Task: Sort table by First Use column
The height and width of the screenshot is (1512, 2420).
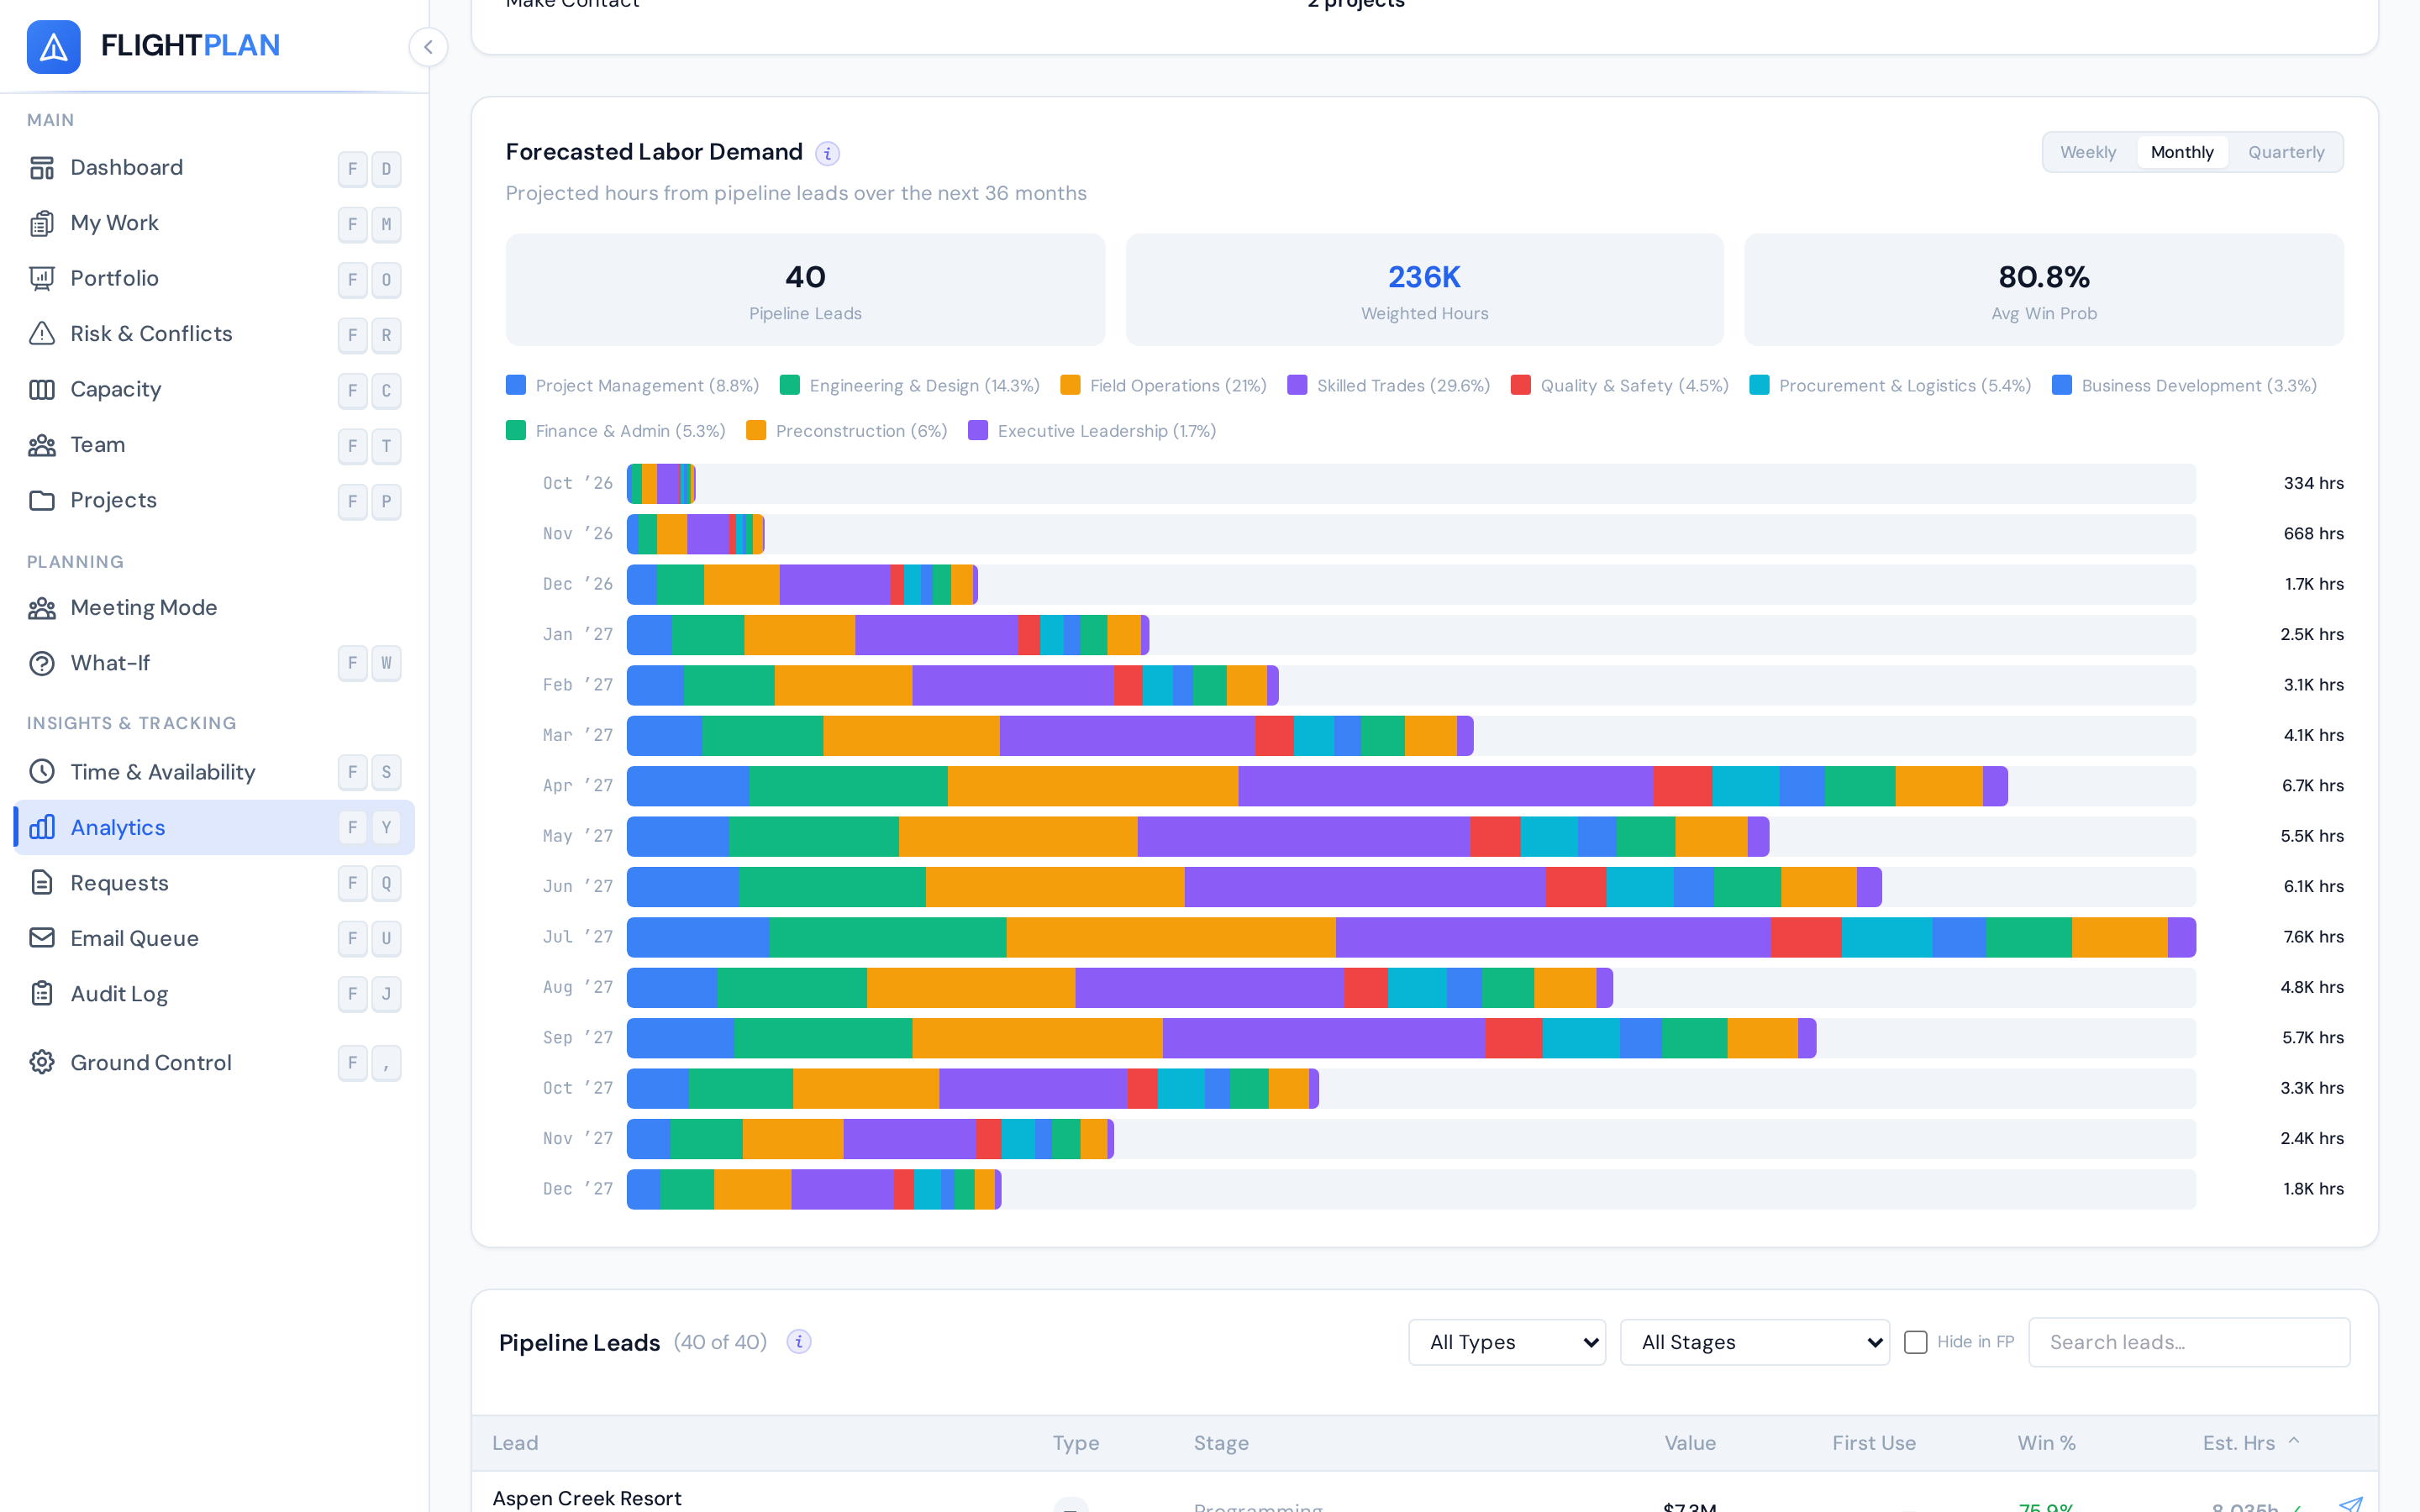Action: tap(1874, 1443)
